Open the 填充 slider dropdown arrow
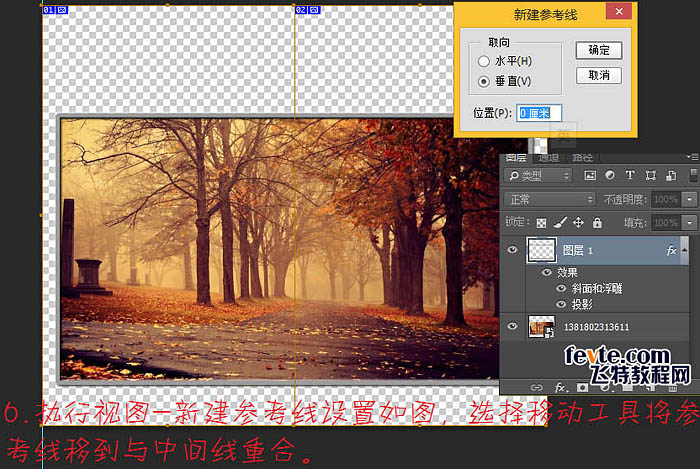 (x=690, y=222)
